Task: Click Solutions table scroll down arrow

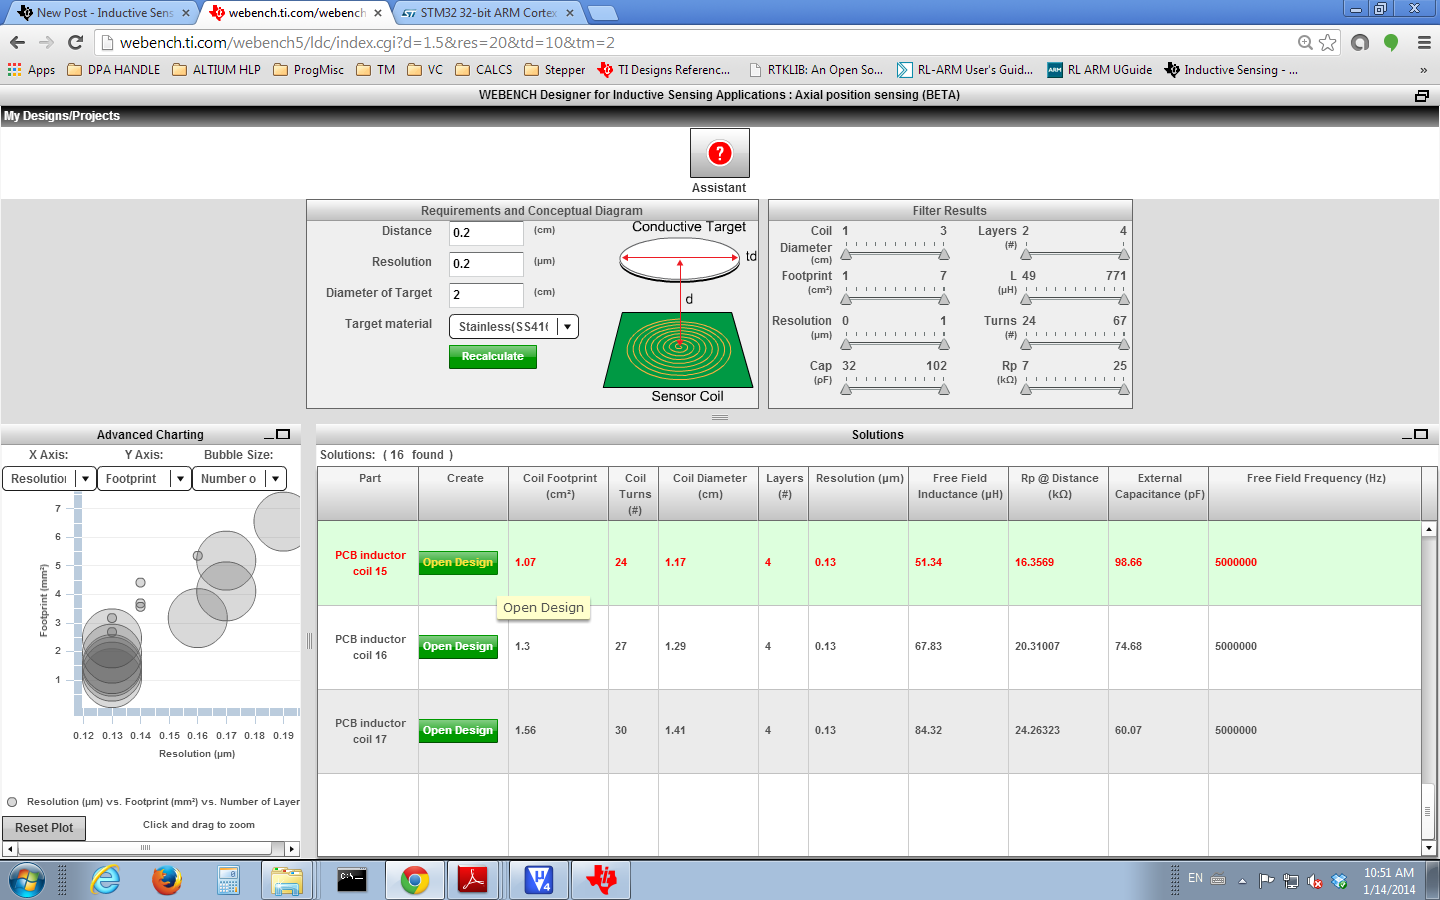Action: [1429, 848]
